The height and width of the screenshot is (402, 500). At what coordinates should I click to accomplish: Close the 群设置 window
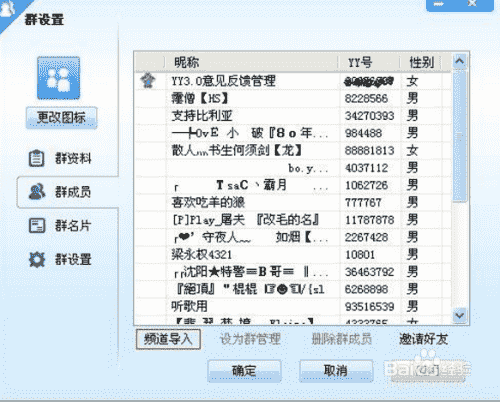[x=473, y=4]
